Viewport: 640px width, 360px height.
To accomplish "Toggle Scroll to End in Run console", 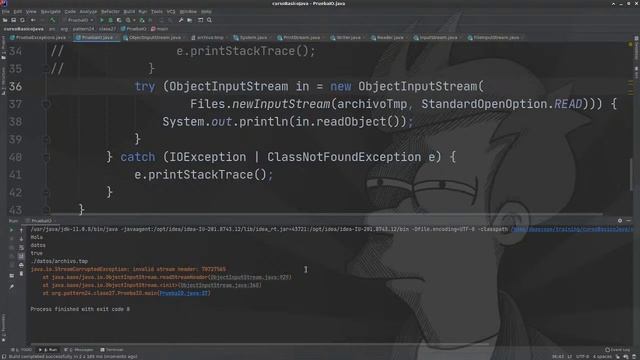I will pyautogui.click(x=21, y=256).
